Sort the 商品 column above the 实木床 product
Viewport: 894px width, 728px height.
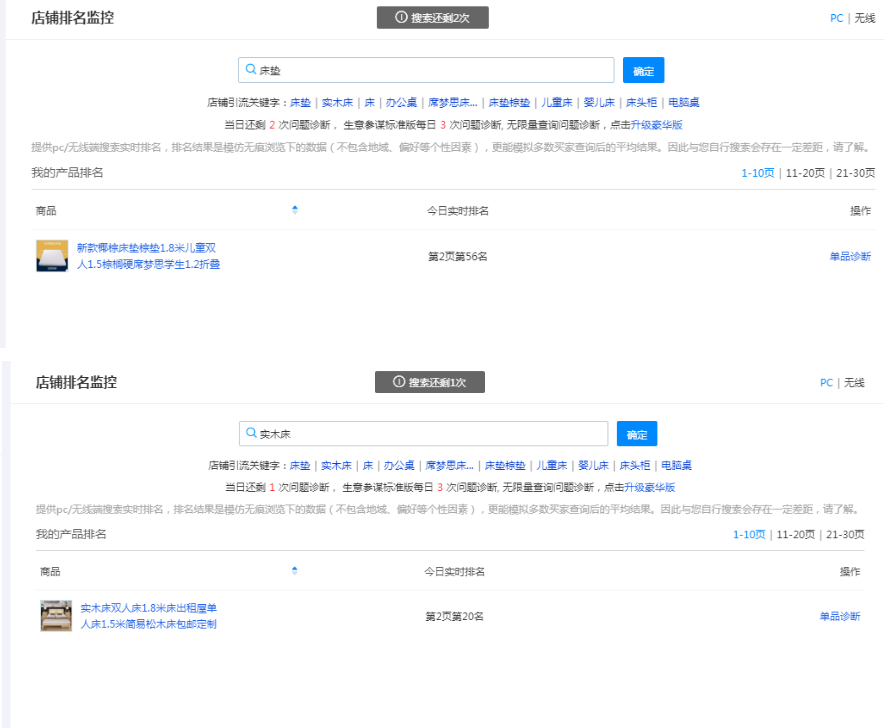point(295,571)
